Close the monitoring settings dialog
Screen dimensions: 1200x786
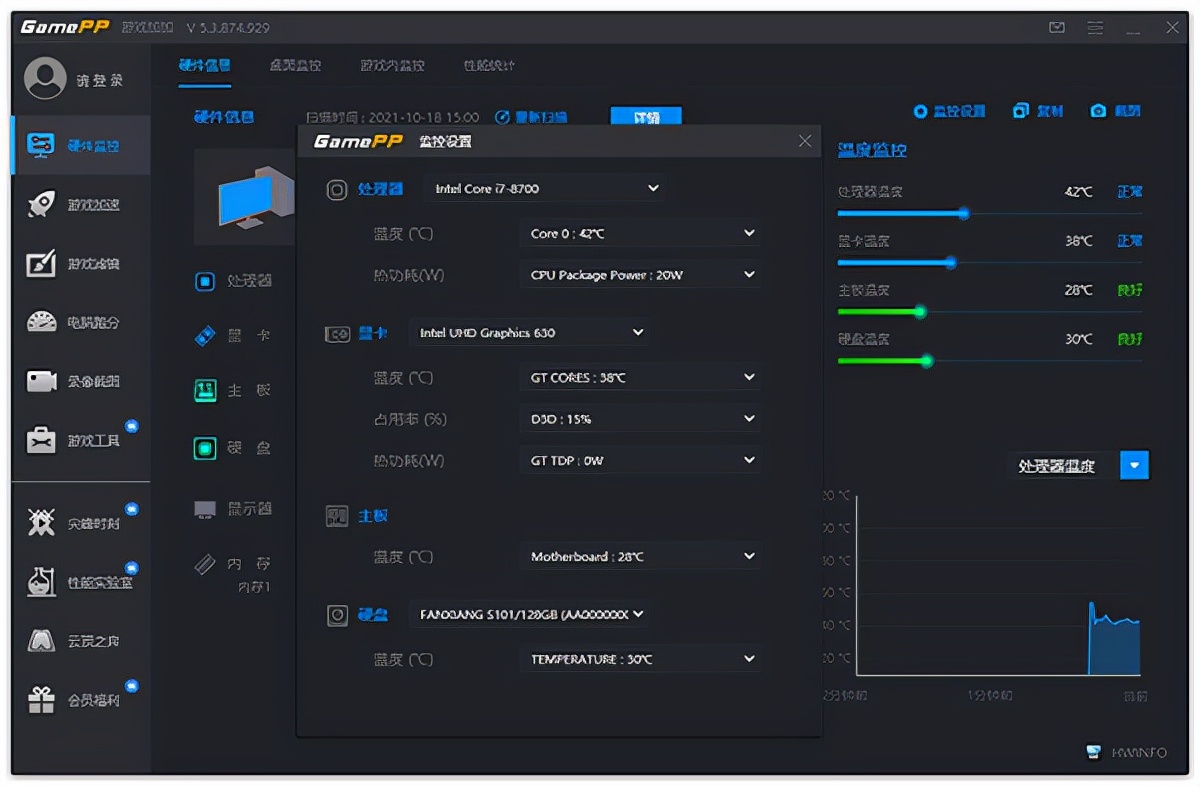coord(805,141)
